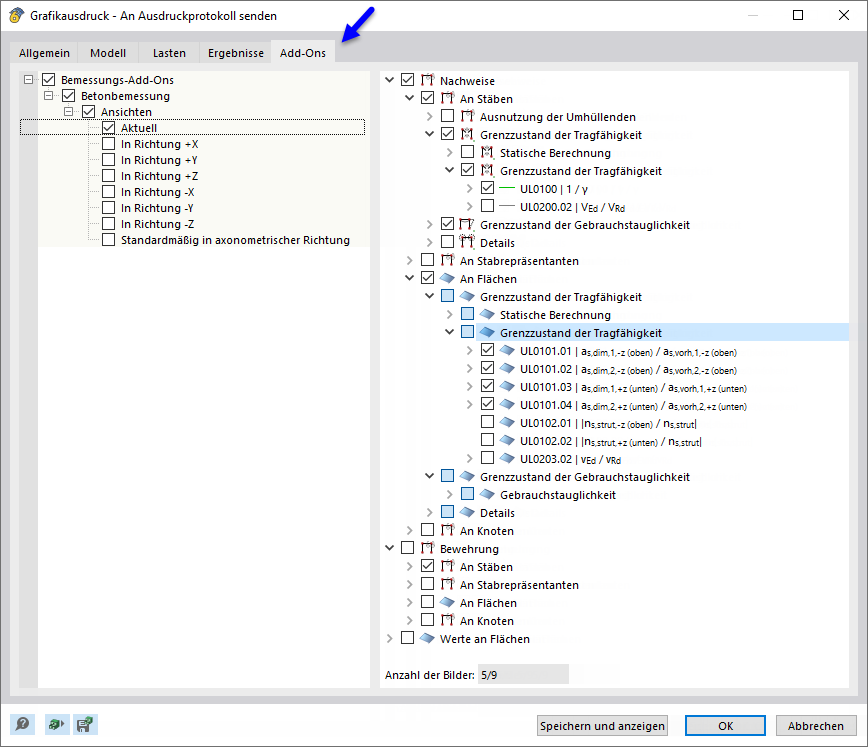
Task: Expand the An Stabrepräsentanten node under Nachweise
Action: coord(410,260)
